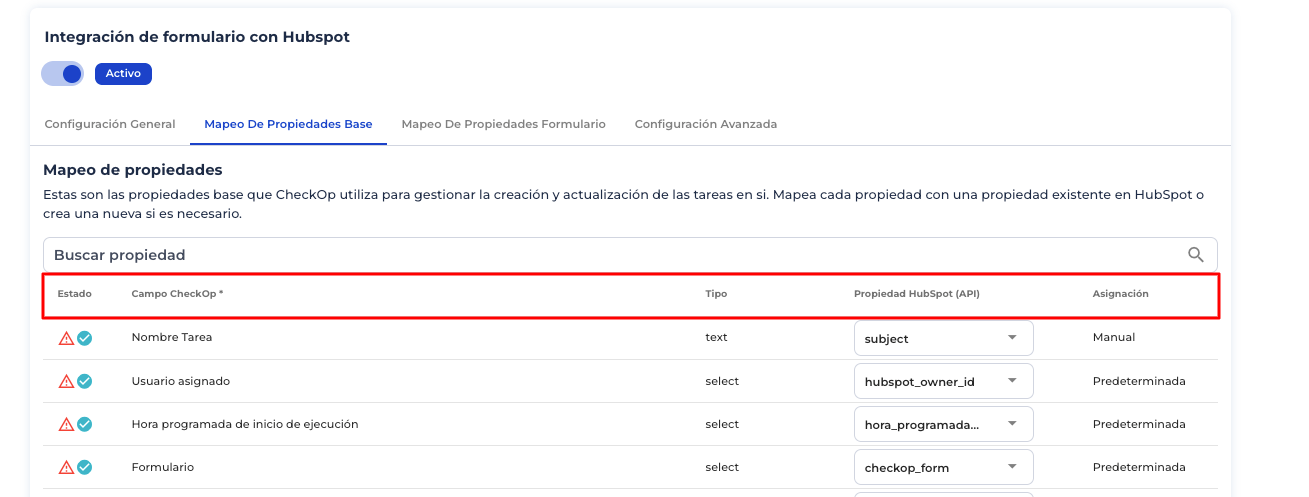Viewport: 1309px width, 497px height.
Task: Switch to Configuración General tab
Action: 110,124
